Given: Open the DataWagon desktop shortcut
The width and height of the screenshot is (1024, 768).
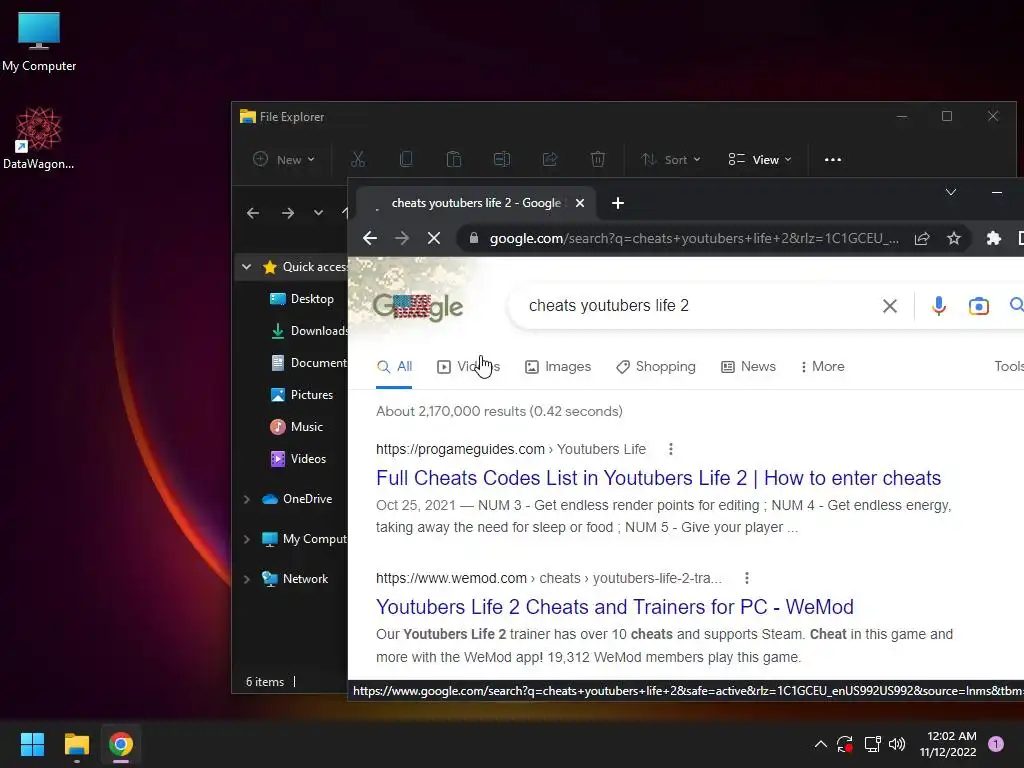Looking at the screenshot, I should click(39, 138).
